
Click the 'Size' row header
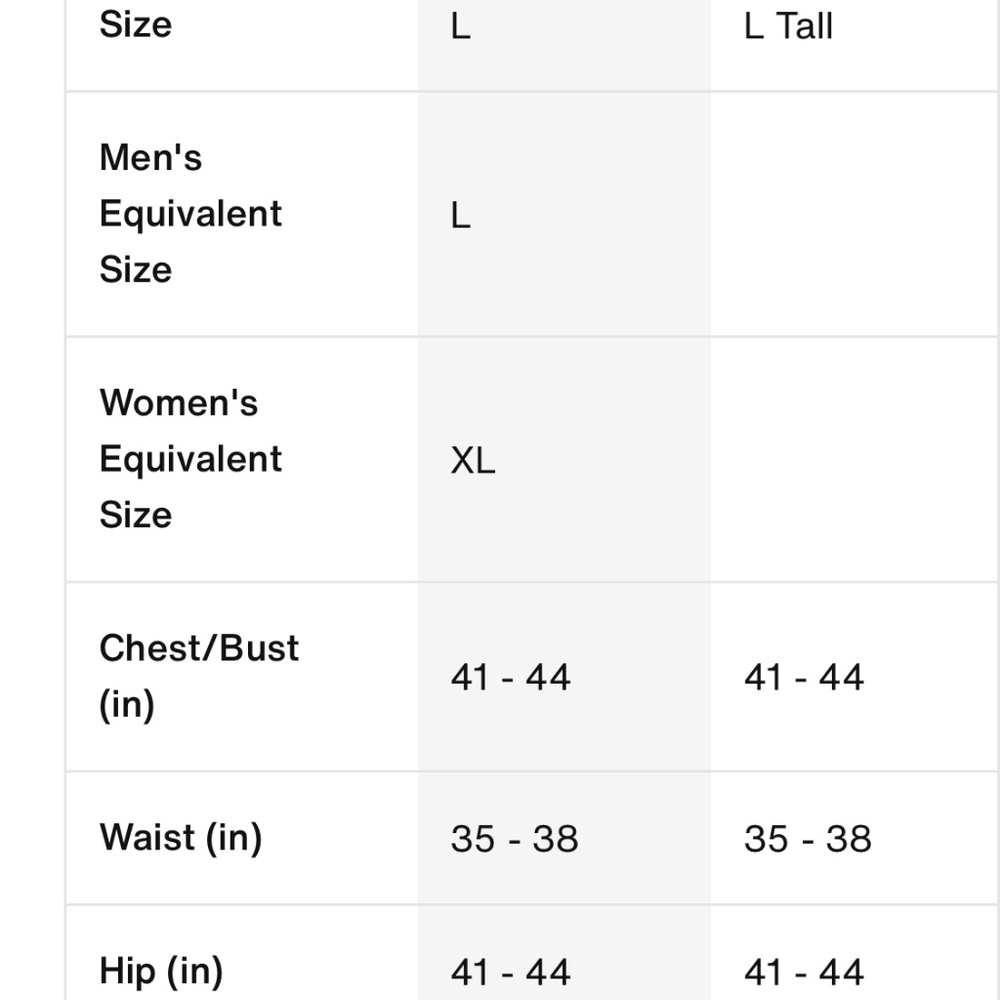[136, 24]
